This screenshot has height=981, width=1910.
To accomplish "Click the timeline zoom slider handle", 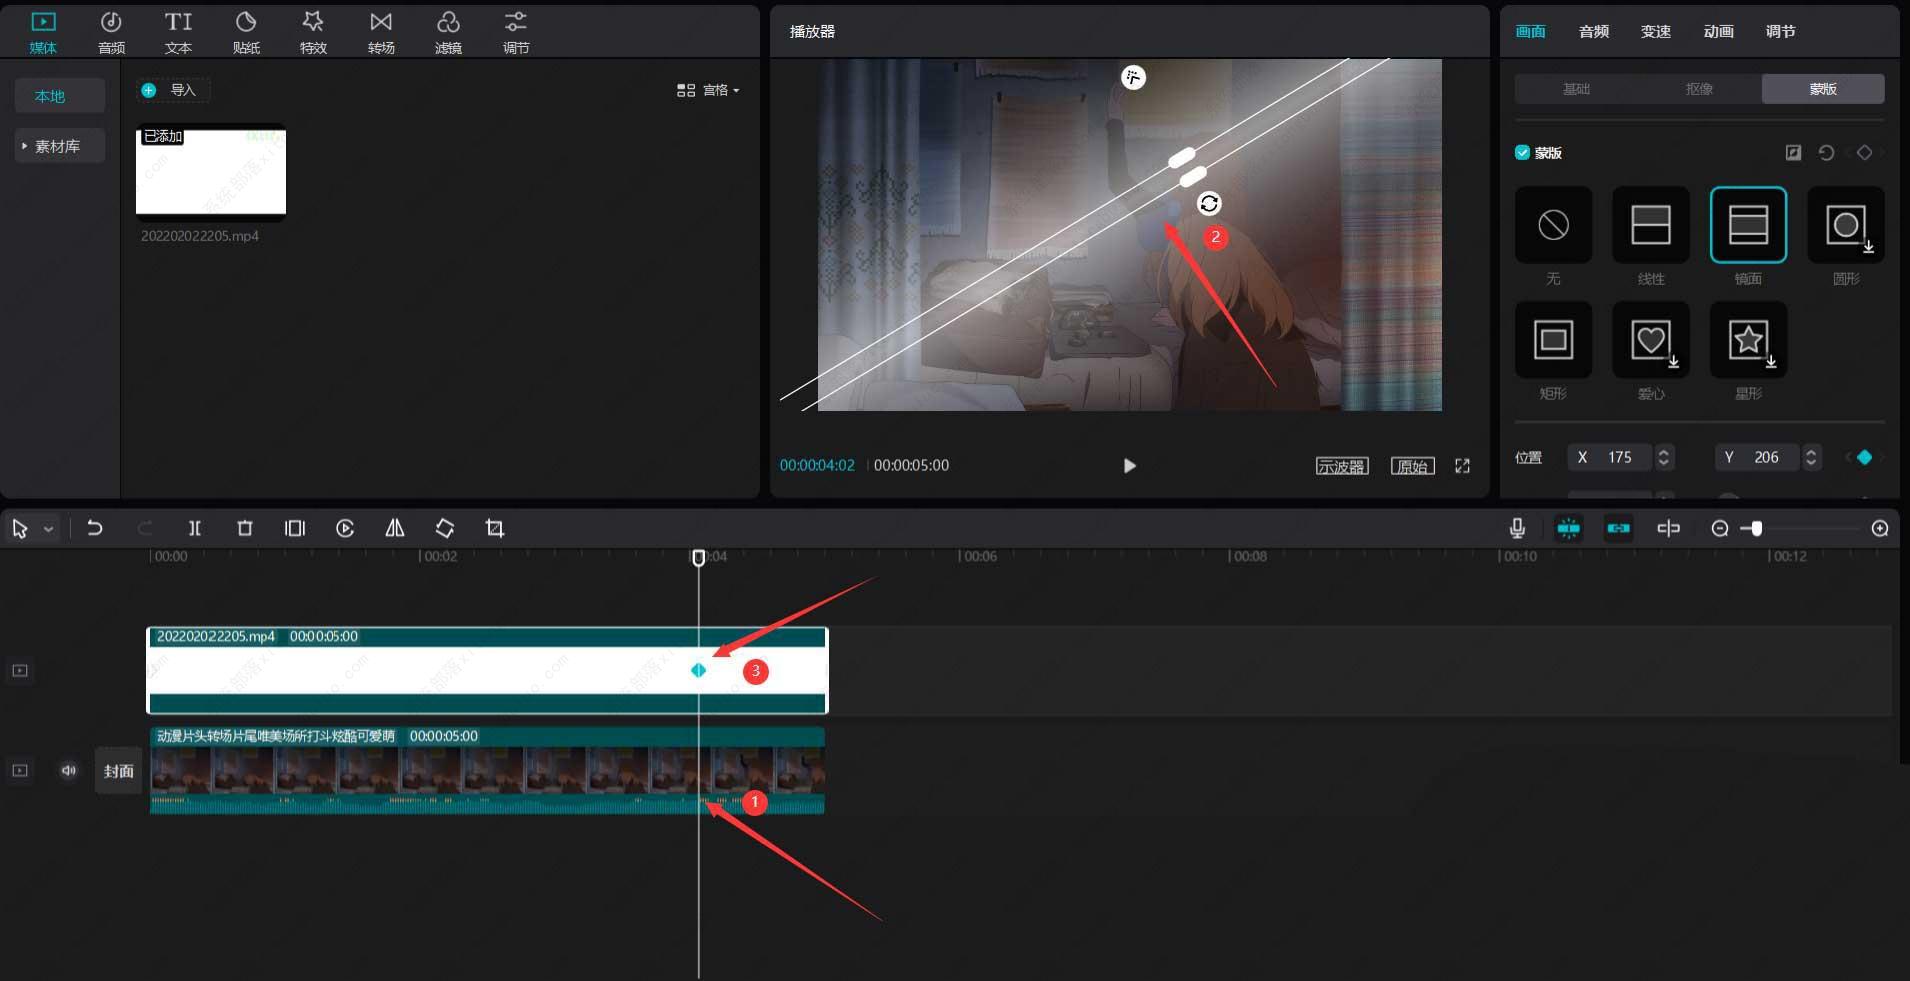I will 1756,528.
